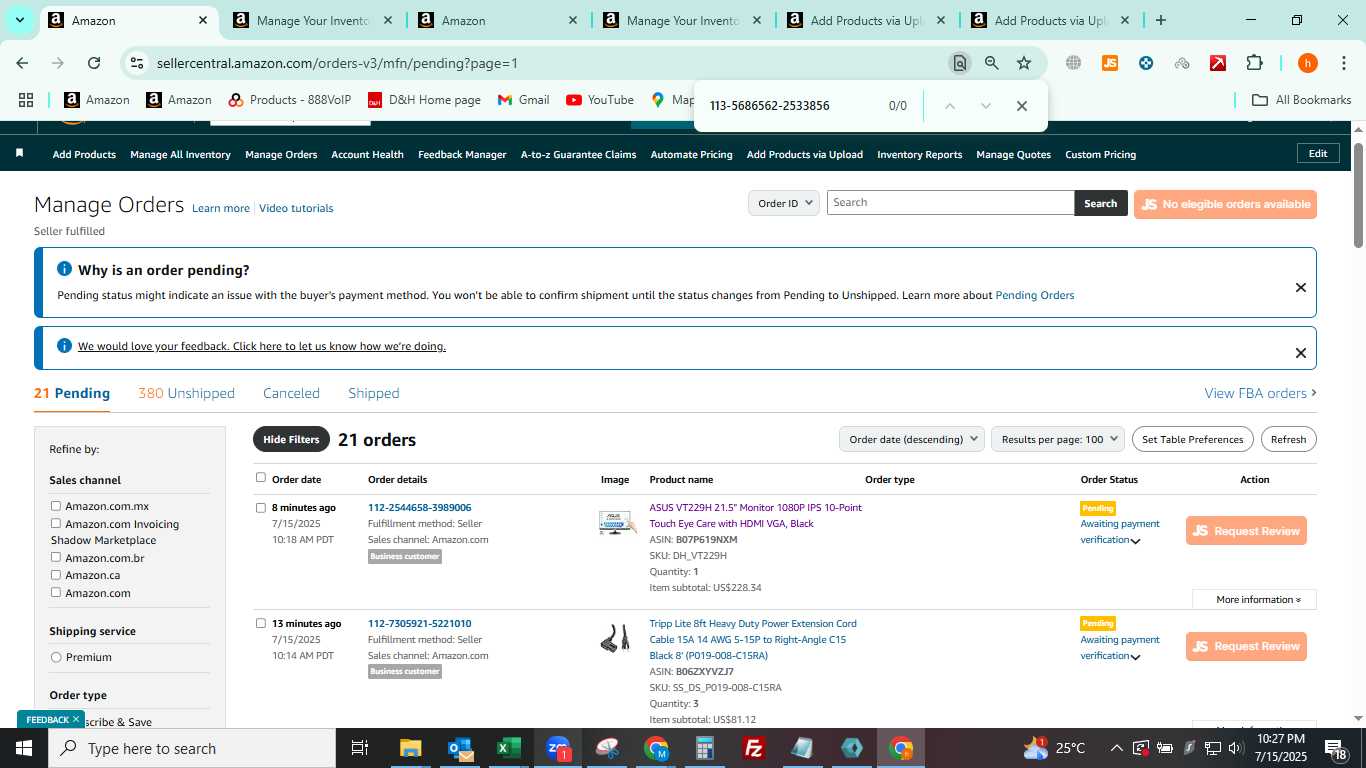Click the Hide Filters button

(x=291, y=439)
